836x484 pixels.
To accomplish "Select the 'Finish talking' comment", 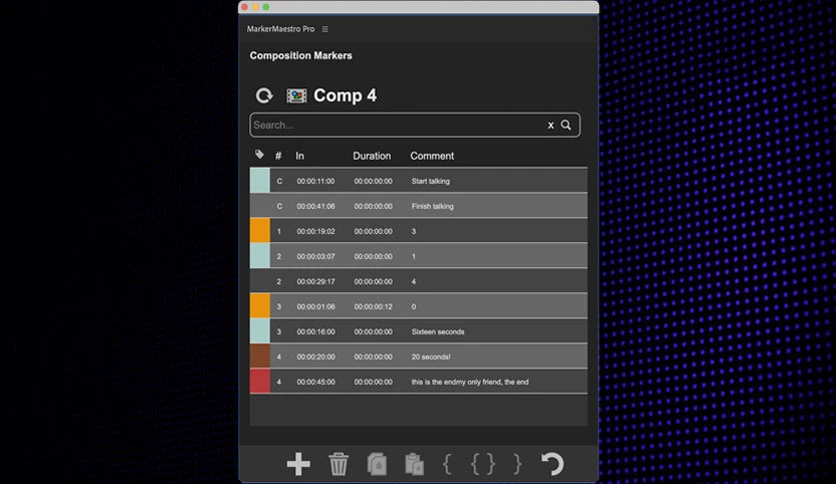I will tap(432, 206).
